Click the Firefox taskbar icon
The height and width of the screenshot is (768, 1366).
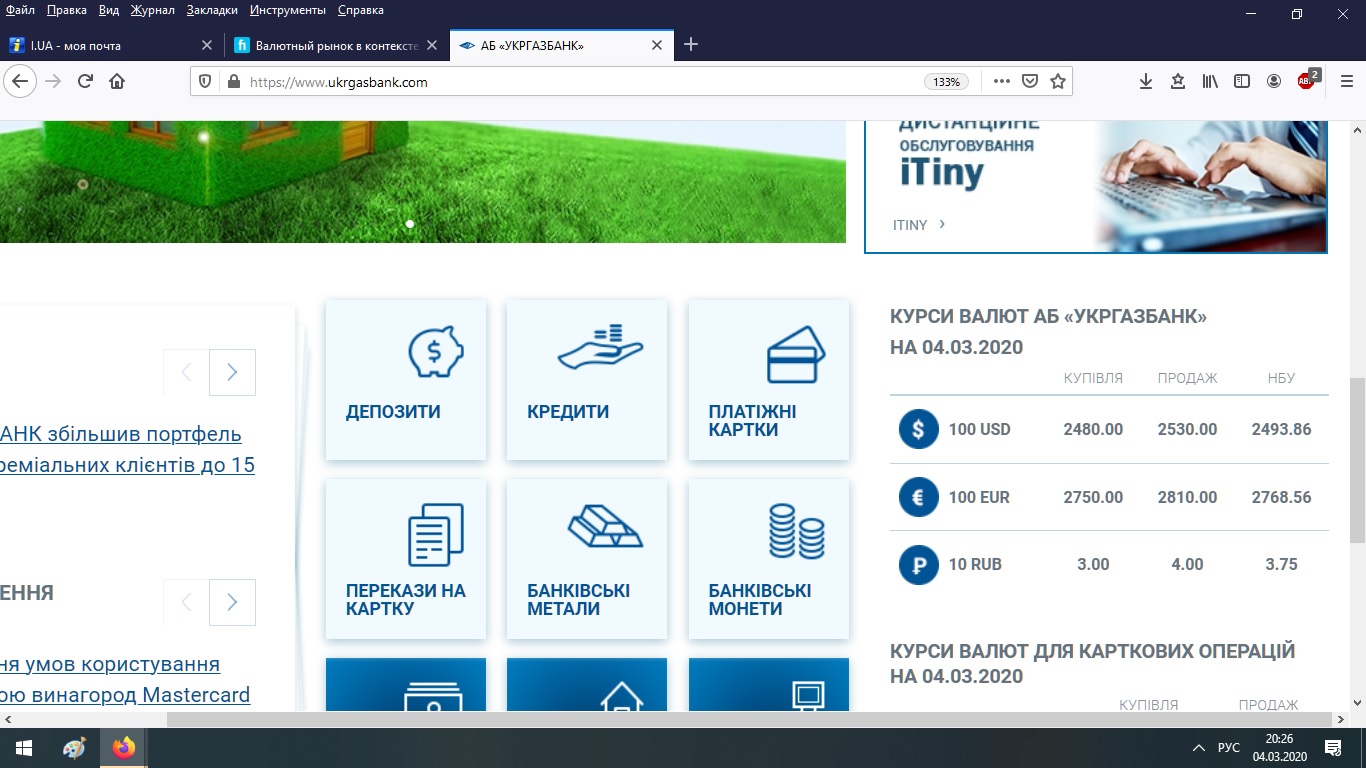[124, 748]
